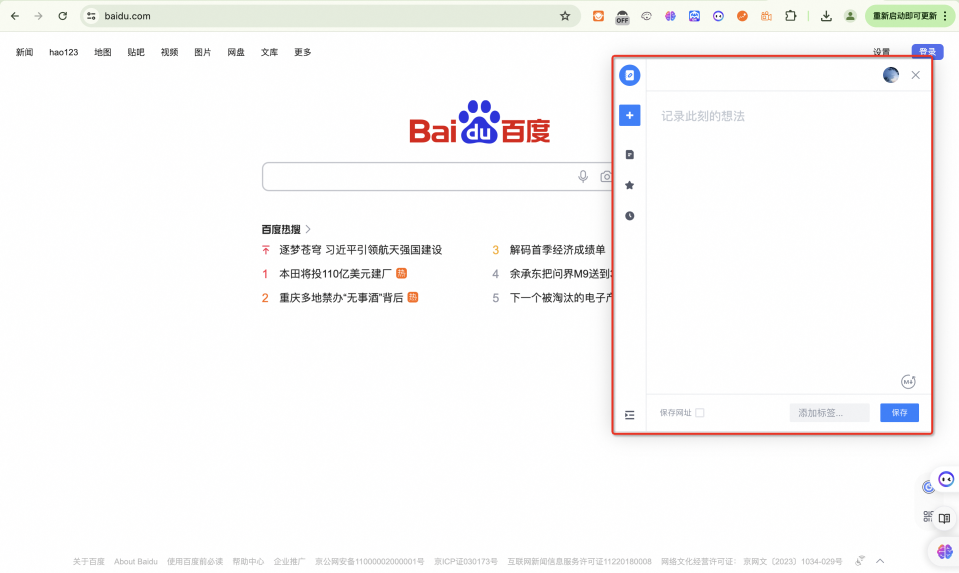Reload the baidu.com page
Screen dimensions: 959x573
62,16
